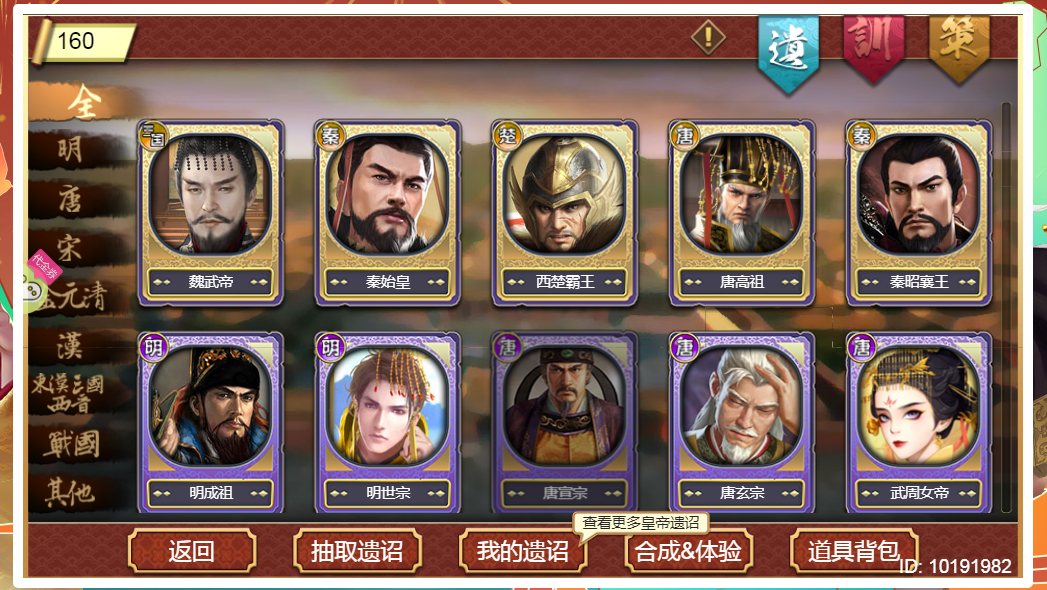Pick the 武周女帝 empress card
Screen dimensions: 1047x590
pyautogui.click(x=919, y=422)
